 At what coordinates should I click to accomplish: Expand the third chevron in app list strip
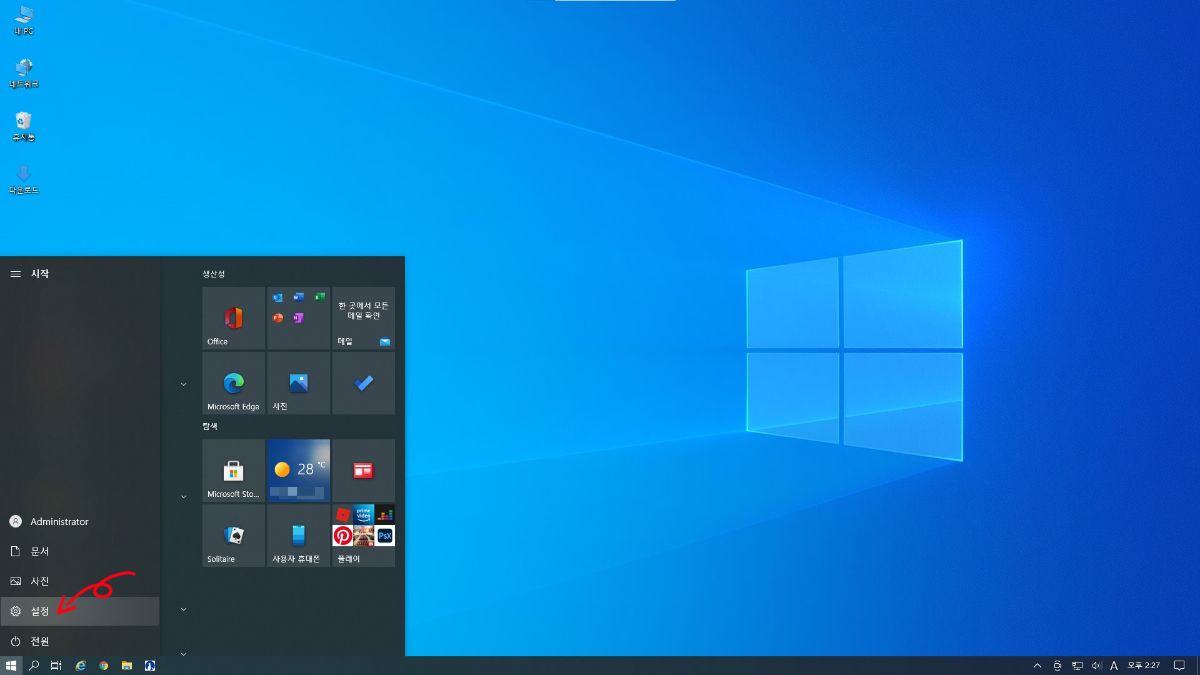[183, 608]
